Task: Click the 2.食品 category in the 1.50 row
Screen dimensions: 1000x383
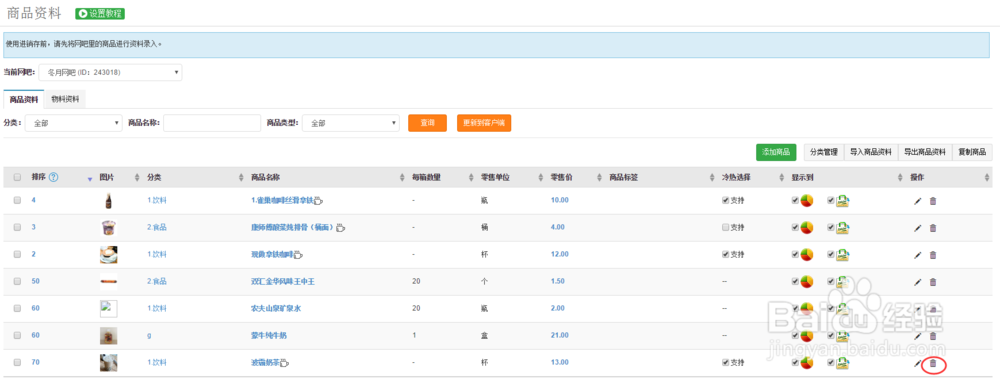Action: point(157,282)
